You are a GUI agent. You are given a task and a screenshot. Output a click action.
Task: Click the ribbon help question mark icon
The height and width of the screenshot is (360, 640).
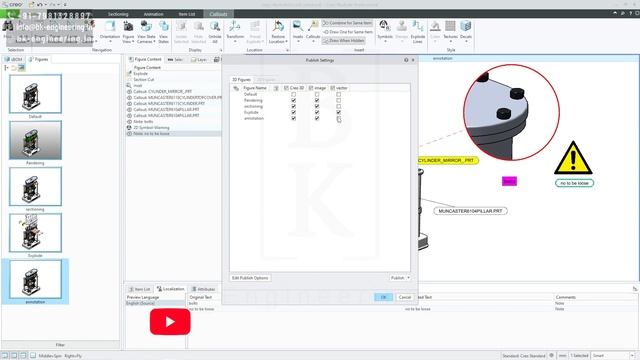tap(630, 13)
